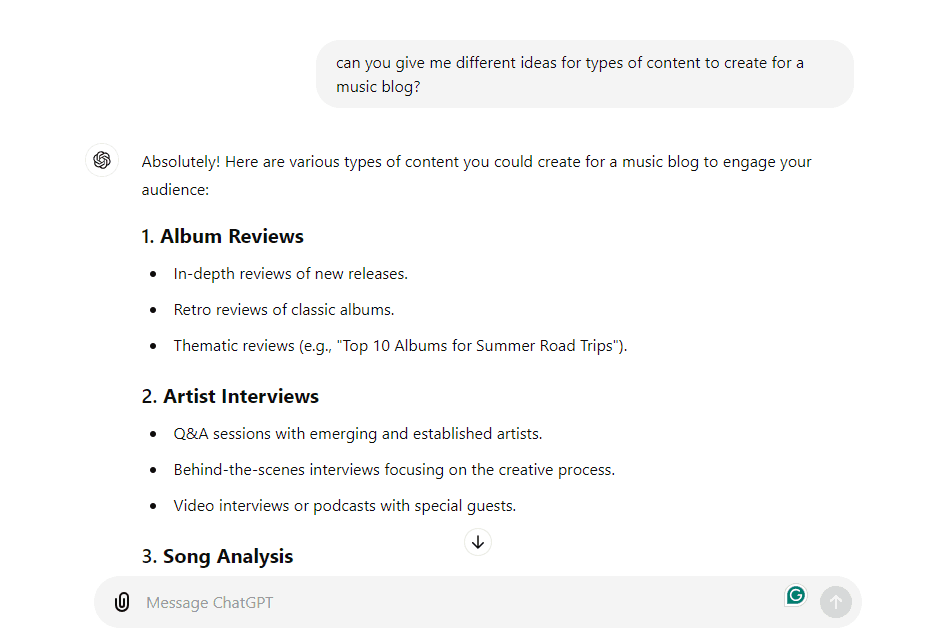Click the quoted "Top 10 Albums for Summer Road Trips"
This screenshot has width=940, height=637.
tap(479, 346)
